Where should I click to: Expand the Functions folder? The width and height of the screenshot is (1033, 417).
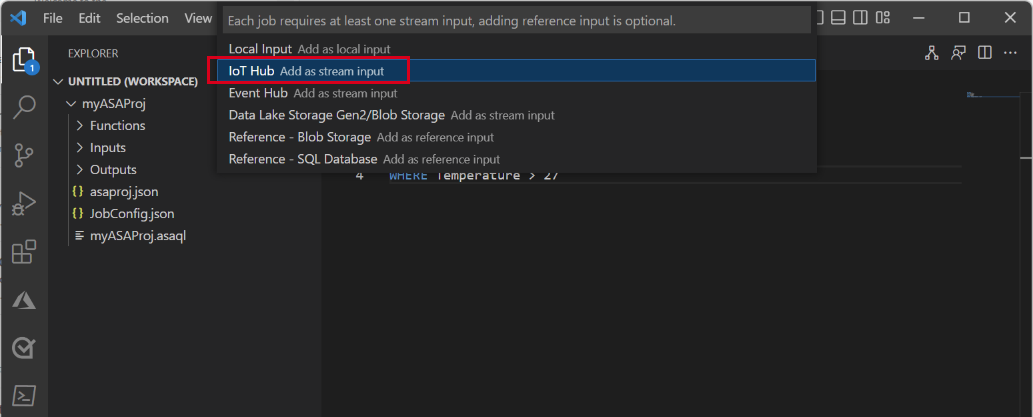117,126
